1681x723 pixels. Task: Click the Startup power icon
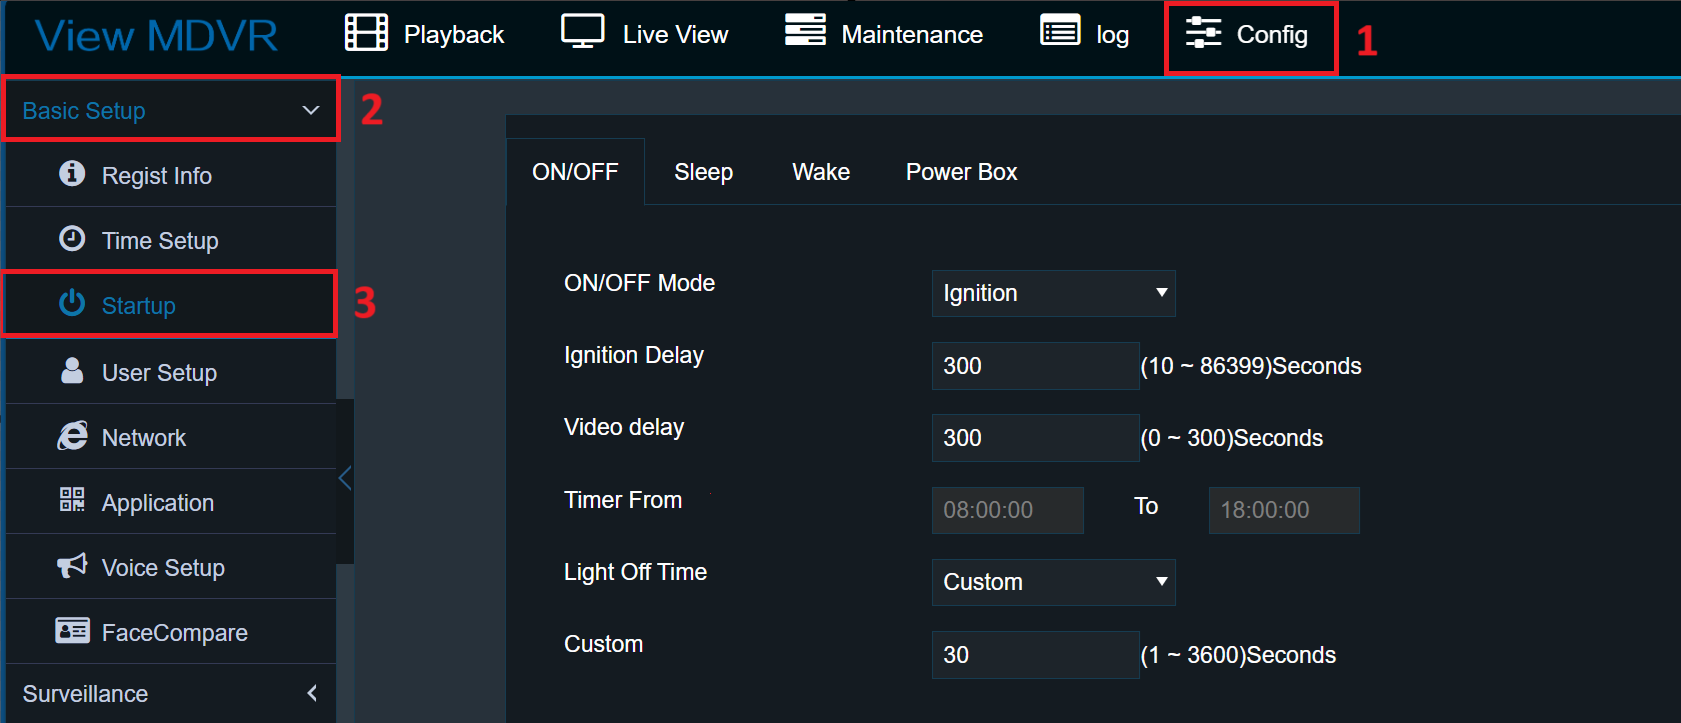pos(72,303)
